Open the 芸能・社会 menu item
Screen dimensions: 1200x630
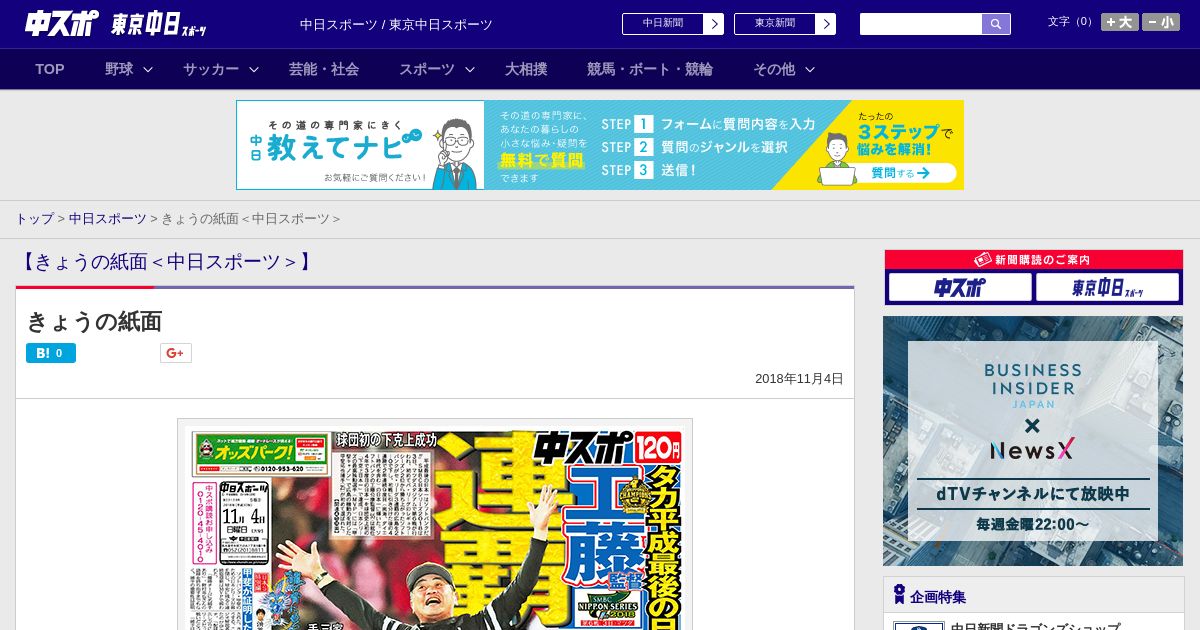tap(324, 69)
